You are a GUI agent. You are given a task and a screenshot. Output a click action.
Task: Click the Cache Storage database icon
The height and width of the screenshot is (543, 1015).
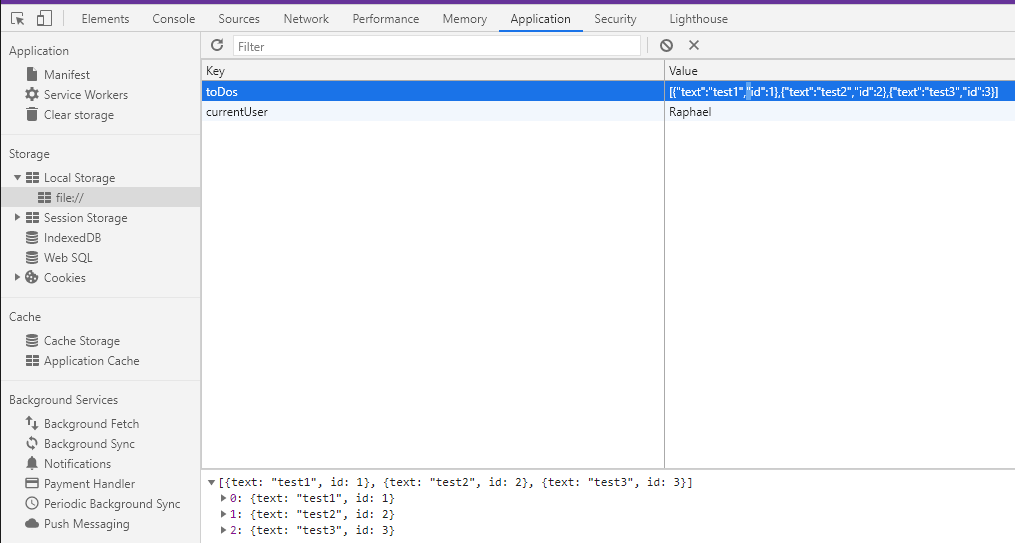tap(32, 340)
